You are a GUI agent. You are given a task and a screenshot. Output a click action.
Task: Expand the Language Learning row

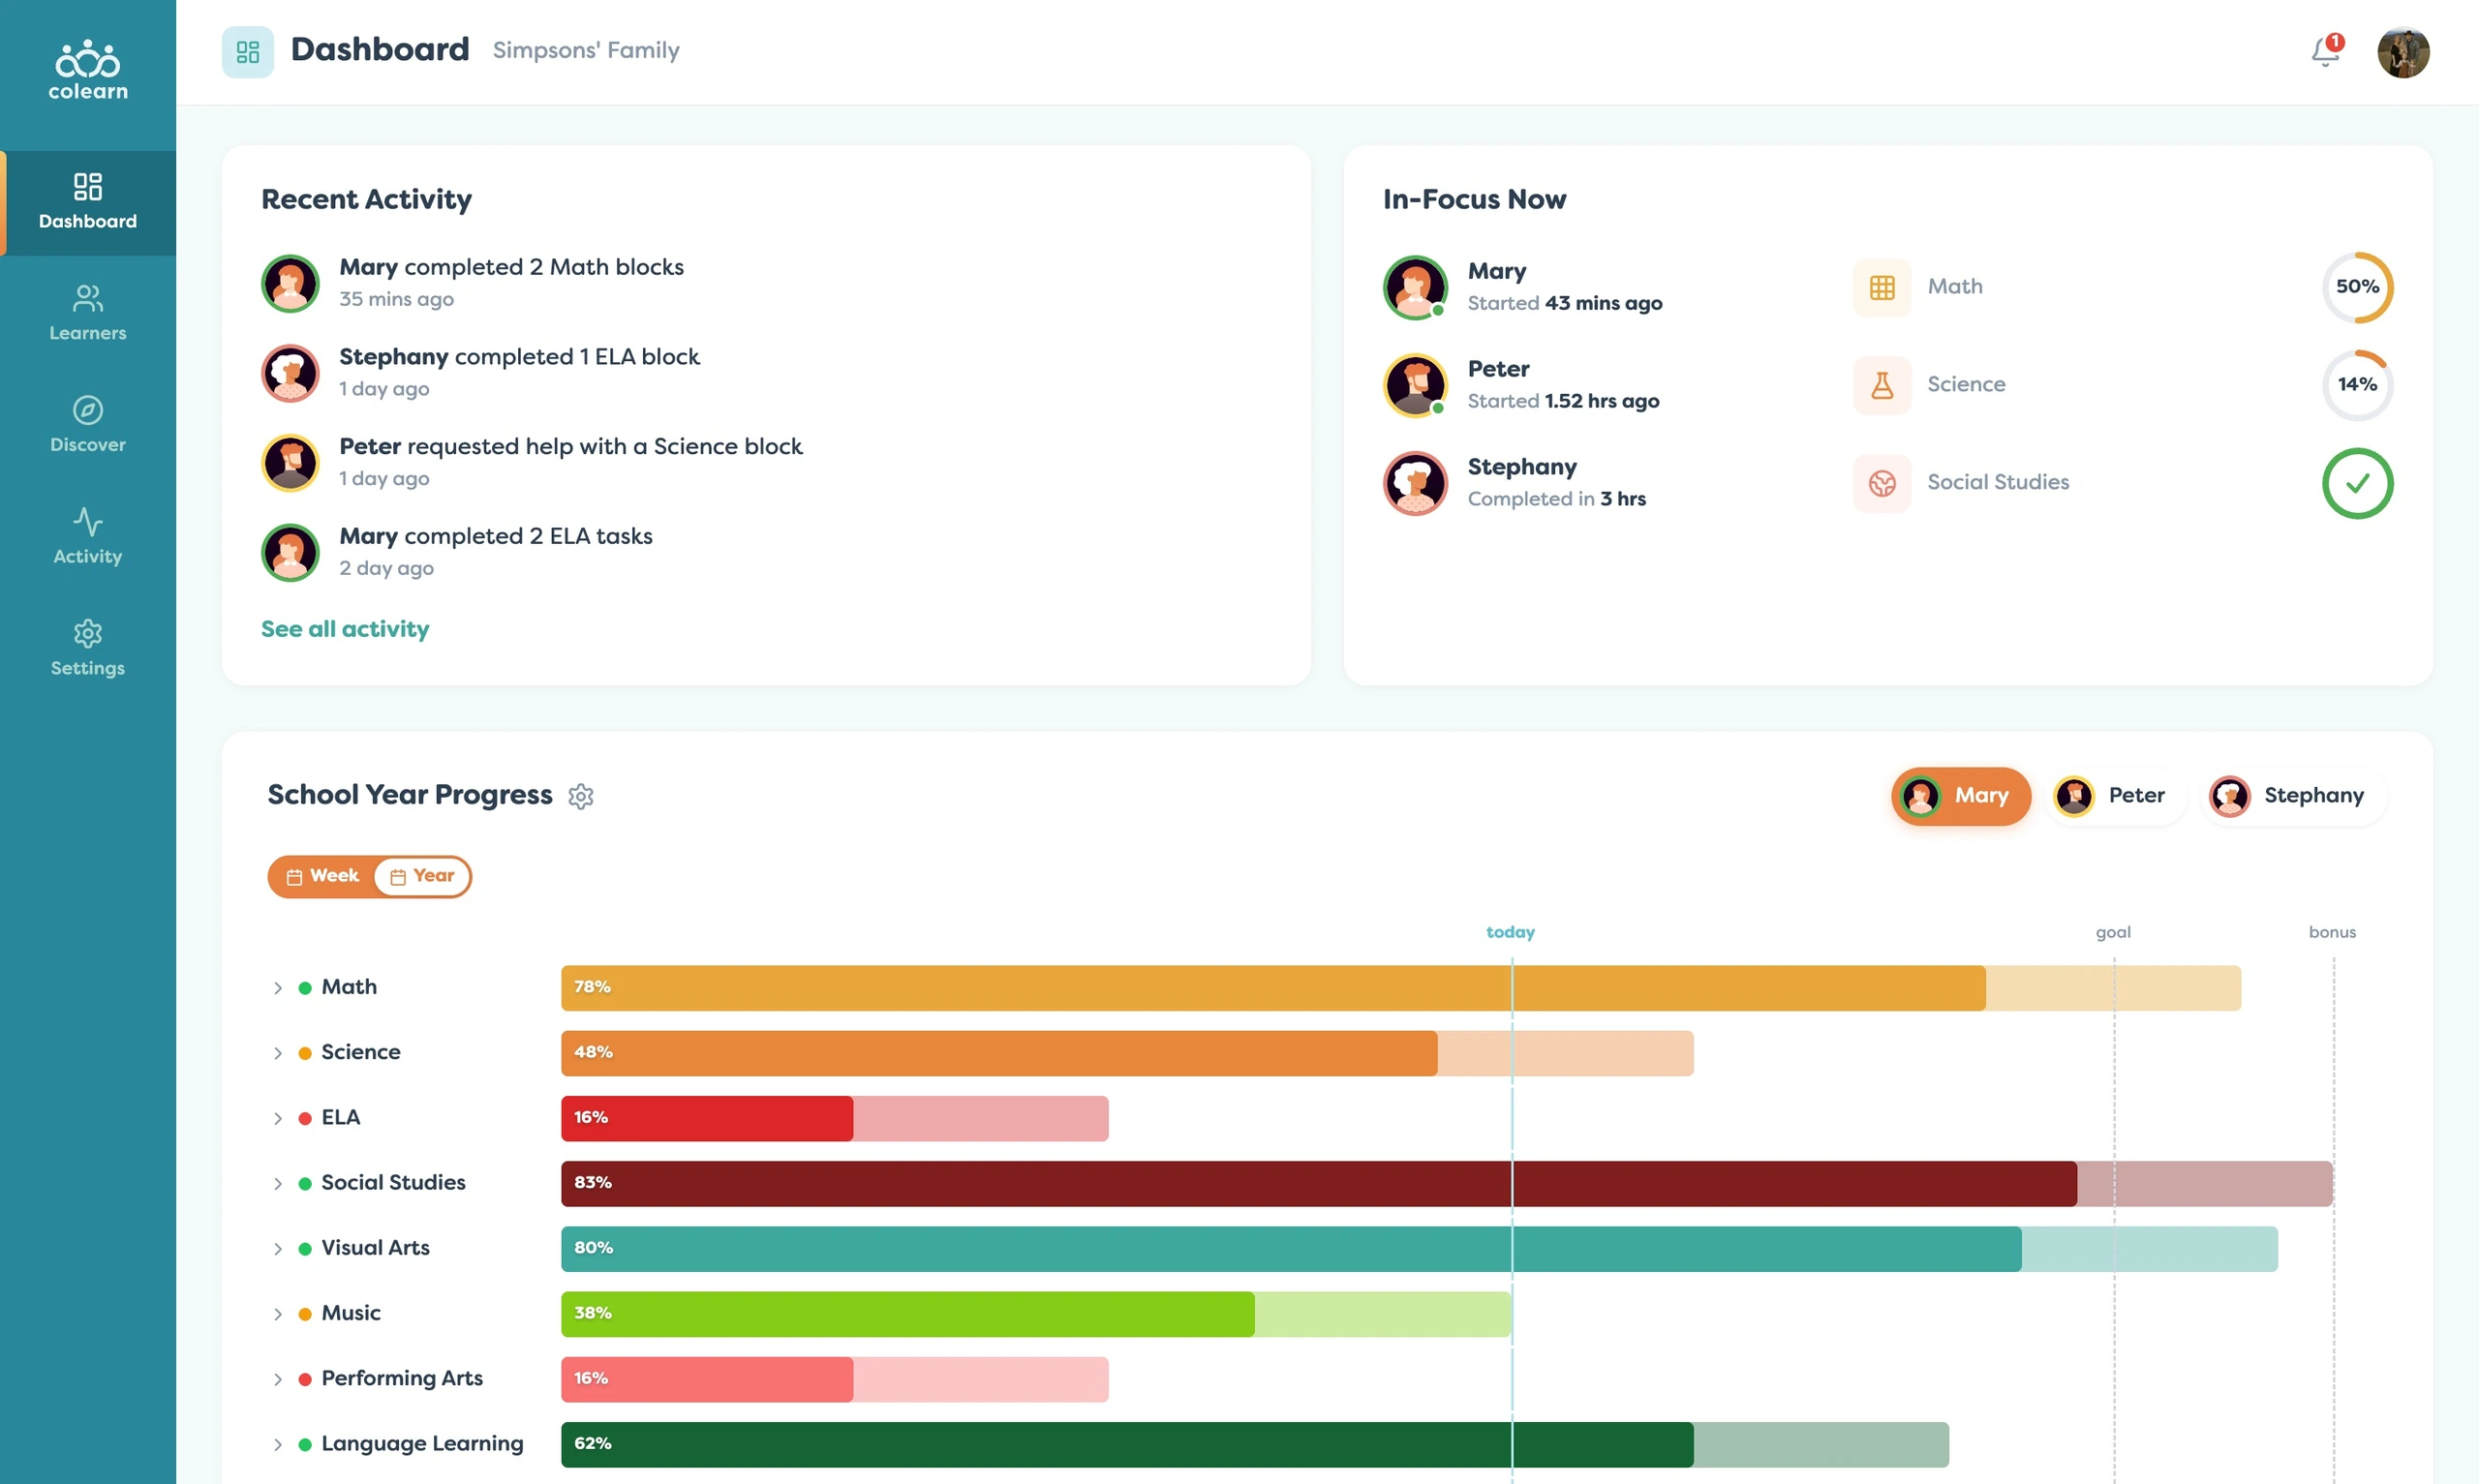point(278,1445)
